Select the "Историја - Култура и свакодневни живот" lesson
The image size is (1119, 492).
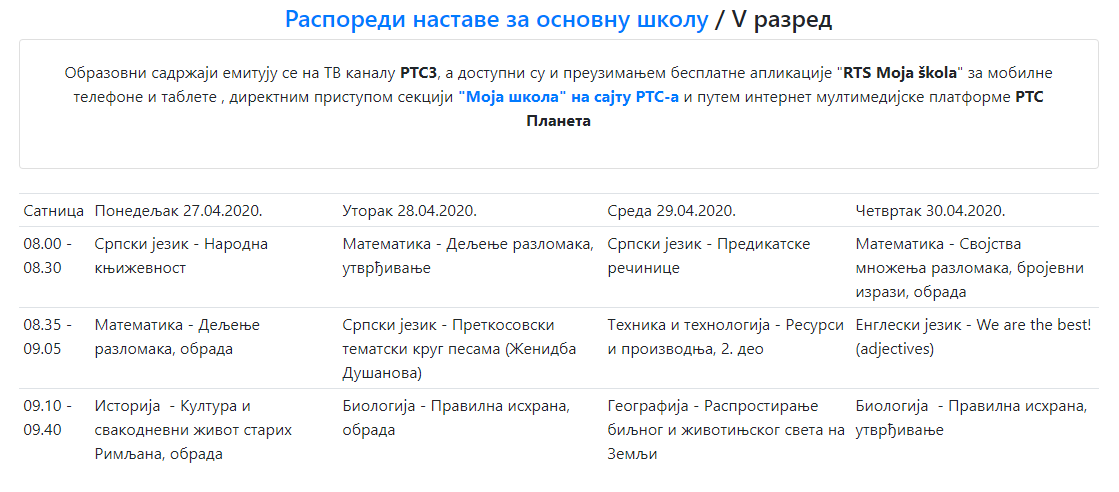[x=192, y=430]
